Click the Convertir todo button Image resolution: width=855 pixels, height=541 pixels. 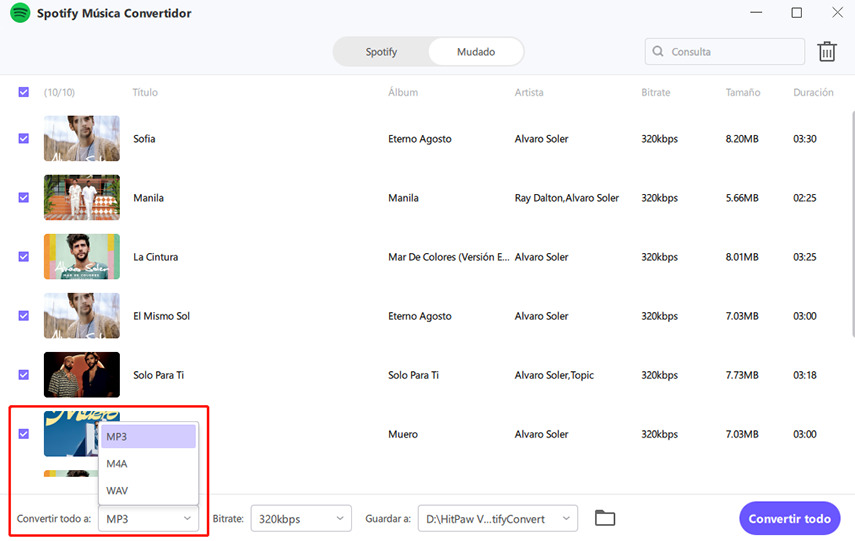(790, 518)
